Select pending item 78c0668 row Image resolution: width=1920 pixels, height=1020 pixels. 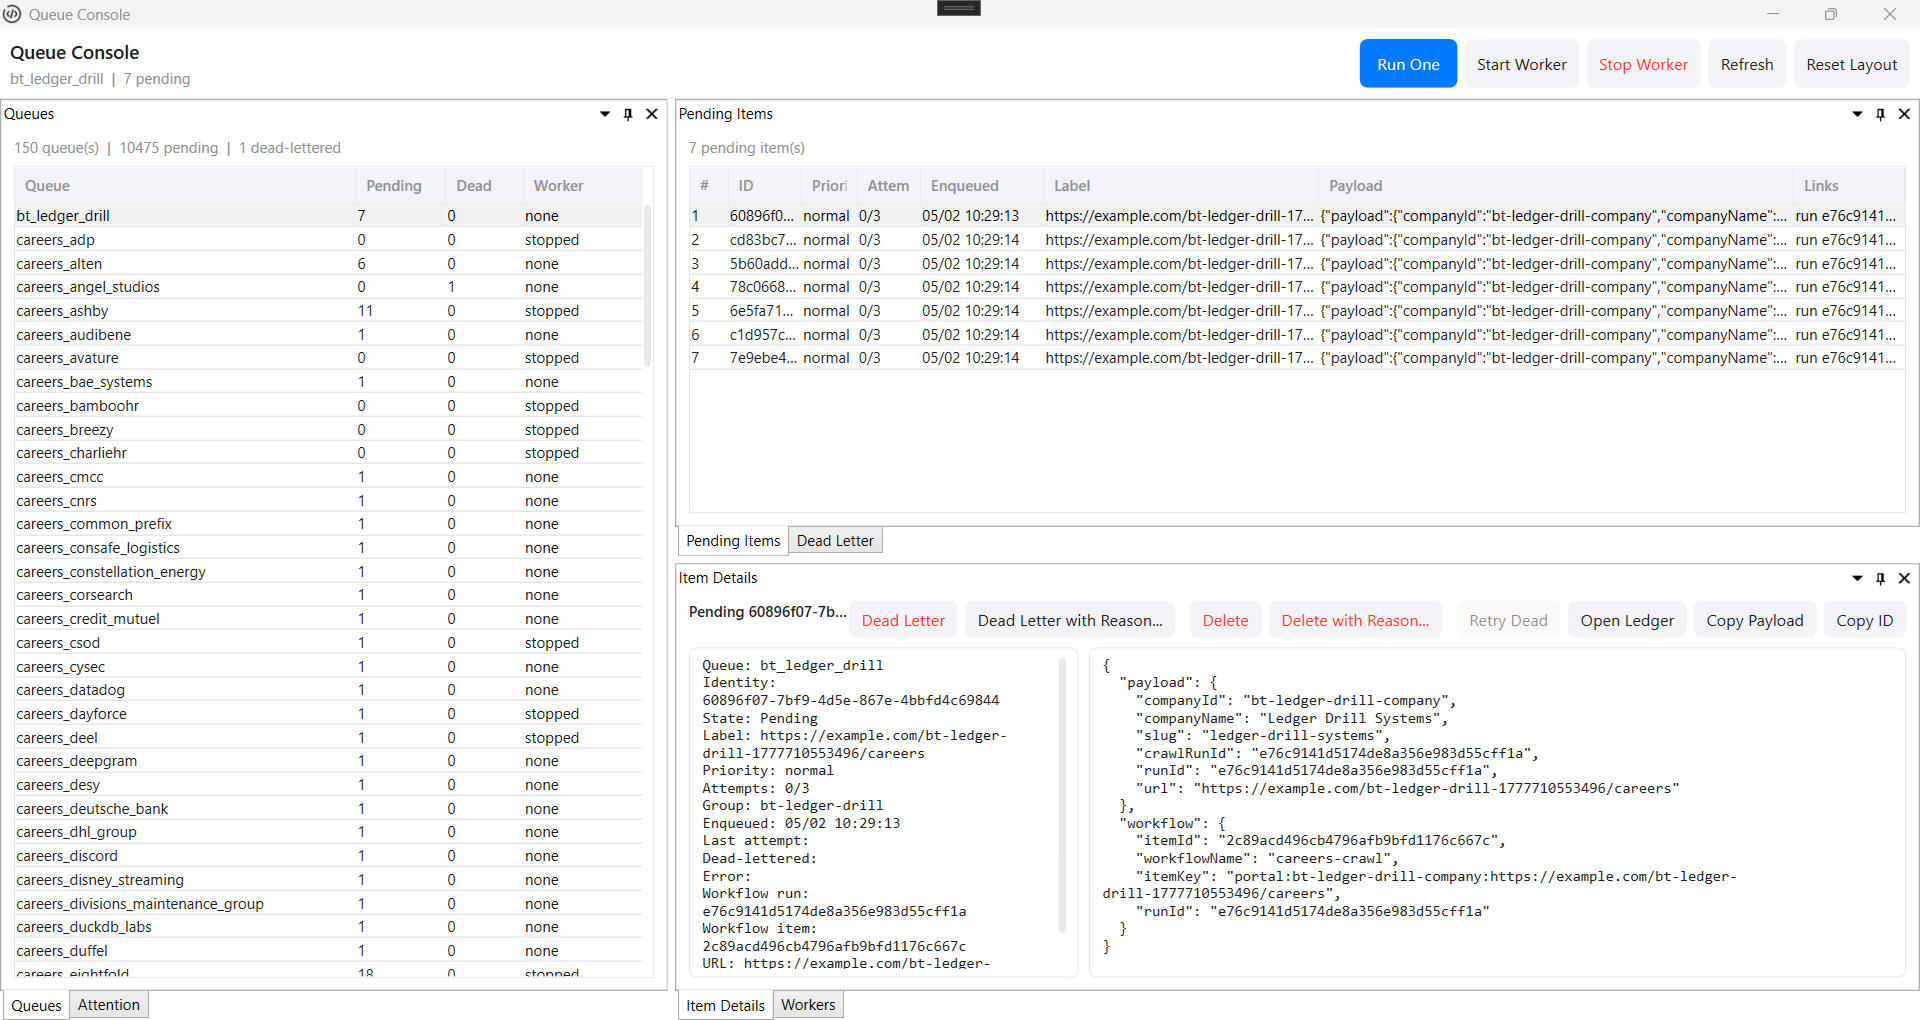pos(1297,287)
